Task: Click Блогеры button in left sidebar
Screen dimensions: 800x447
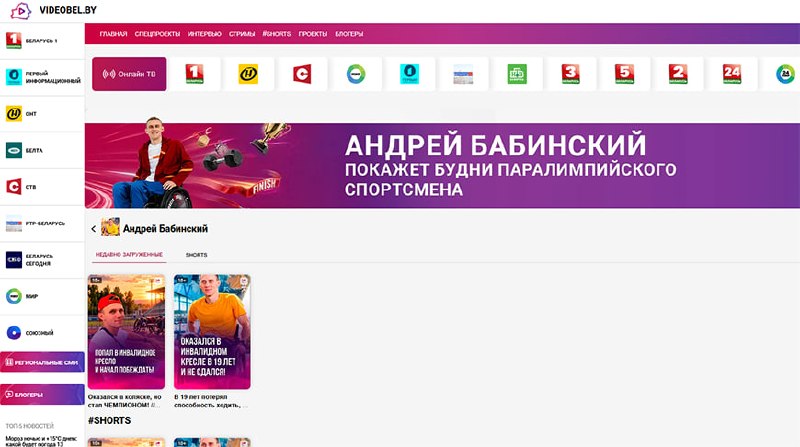Action: tap(42, 394)
